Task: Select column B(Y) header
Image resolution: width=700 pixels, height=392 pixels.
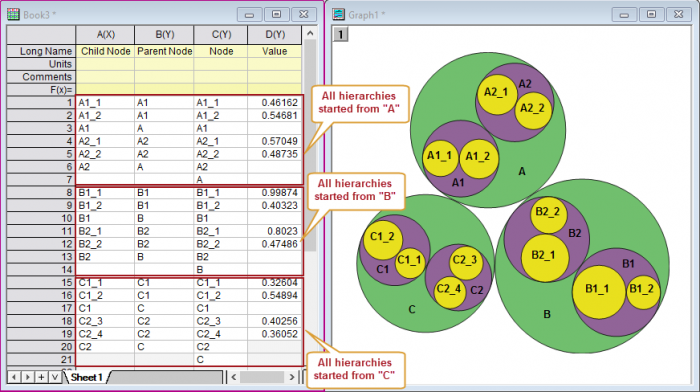Action: click(164, 35)
